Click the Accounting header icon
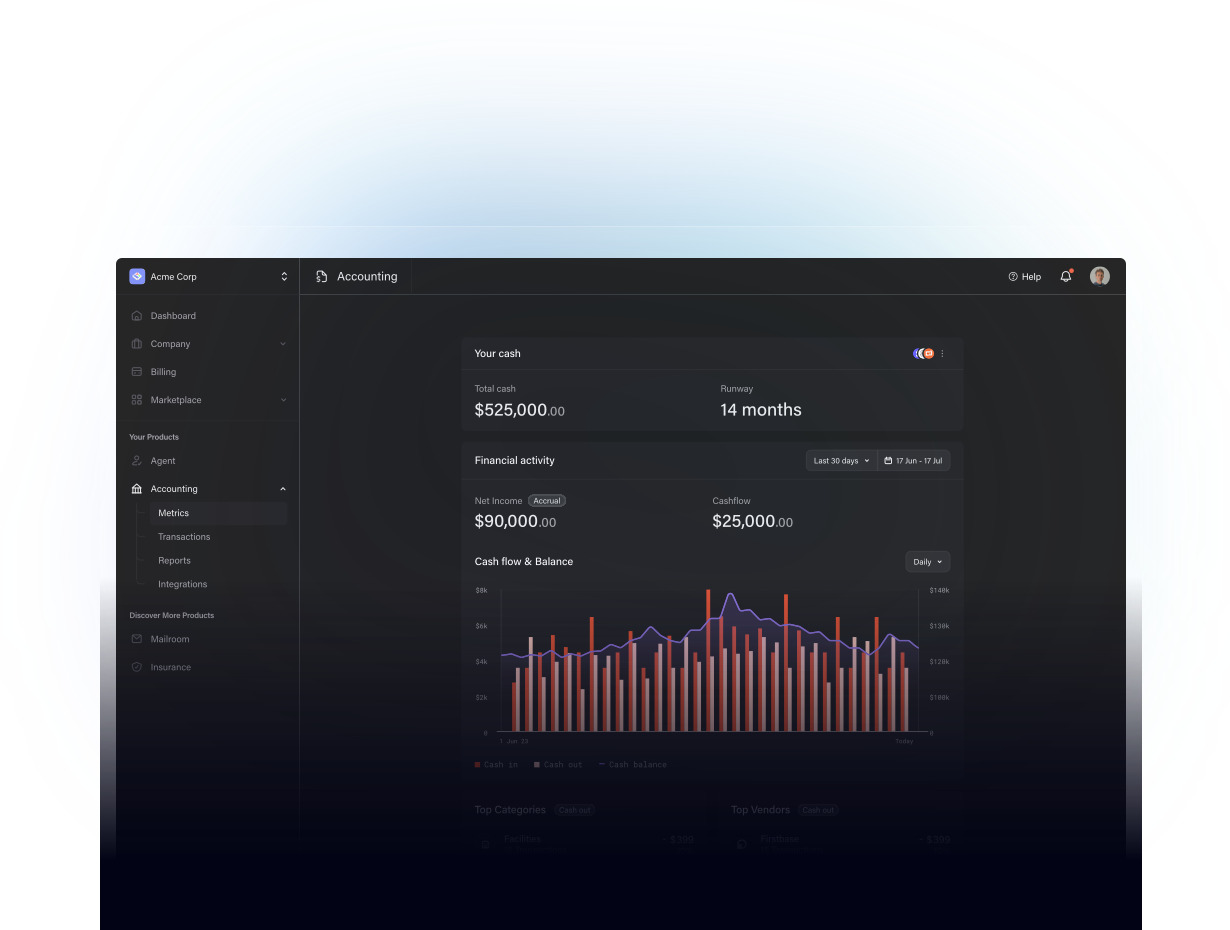The height and width of the screenshot is (930, 1230). [x=321, y=276]
